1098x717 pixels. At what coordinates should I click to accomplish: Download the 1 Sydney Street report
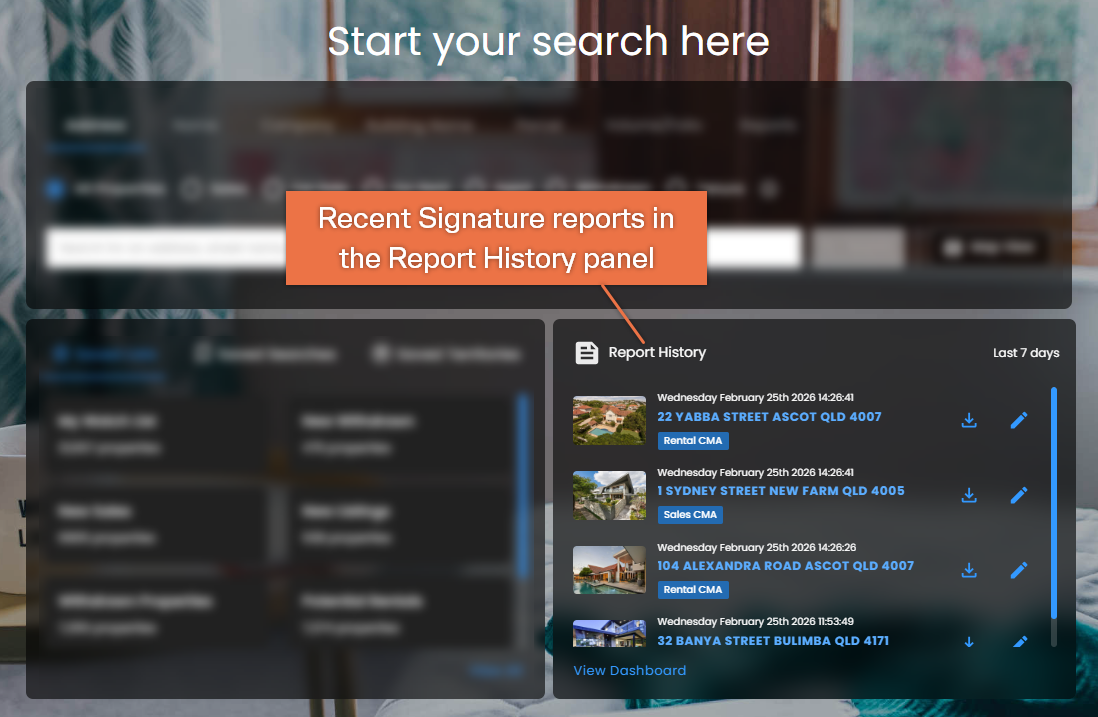(x=969, y=495)
